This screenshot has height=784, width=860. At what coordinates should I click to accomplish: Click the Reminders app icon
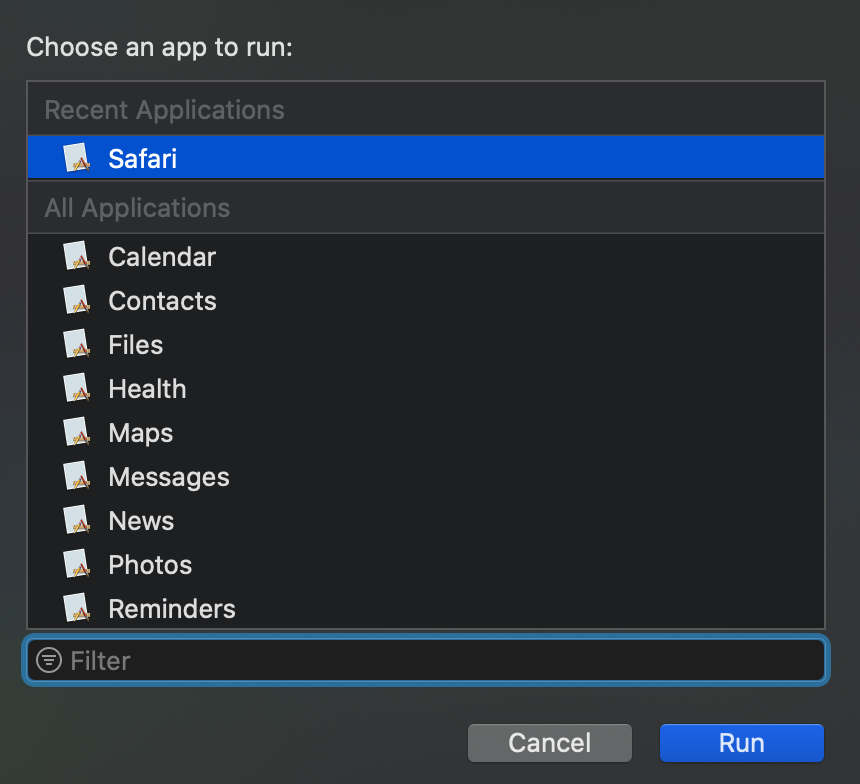click(77, 608)
